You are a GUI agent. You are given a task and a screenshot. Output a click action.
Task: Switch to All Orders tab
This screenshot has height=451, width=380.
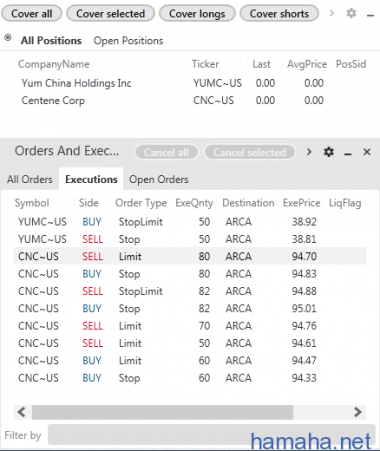30,179
